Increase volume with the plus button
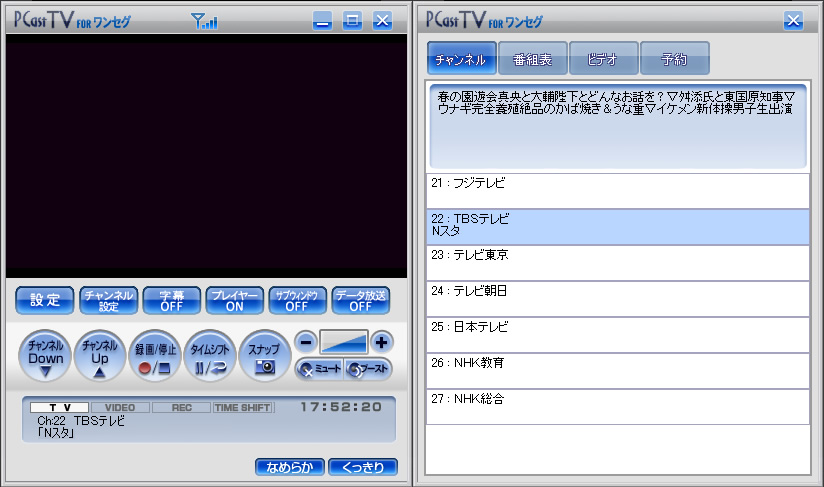 (x=381, y=342)
